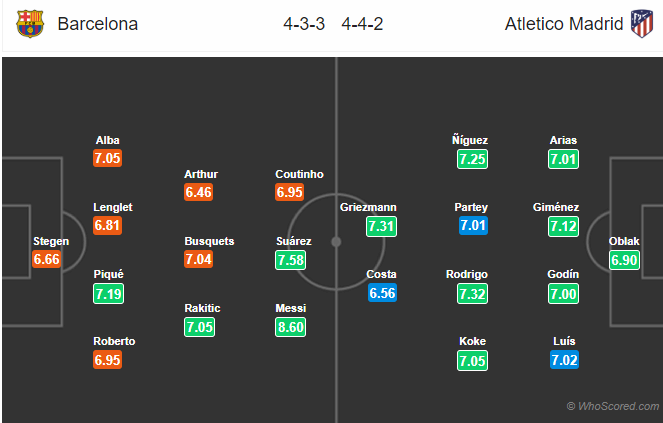Click the Barcelona club crest icon

[x=30, y=24]
